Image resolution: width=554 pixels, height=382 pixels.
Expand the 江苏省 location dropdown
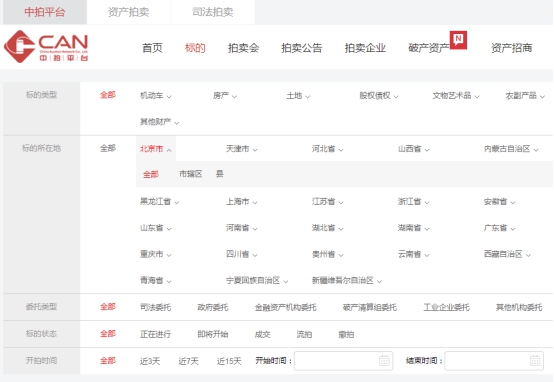(x=328, y=202)
